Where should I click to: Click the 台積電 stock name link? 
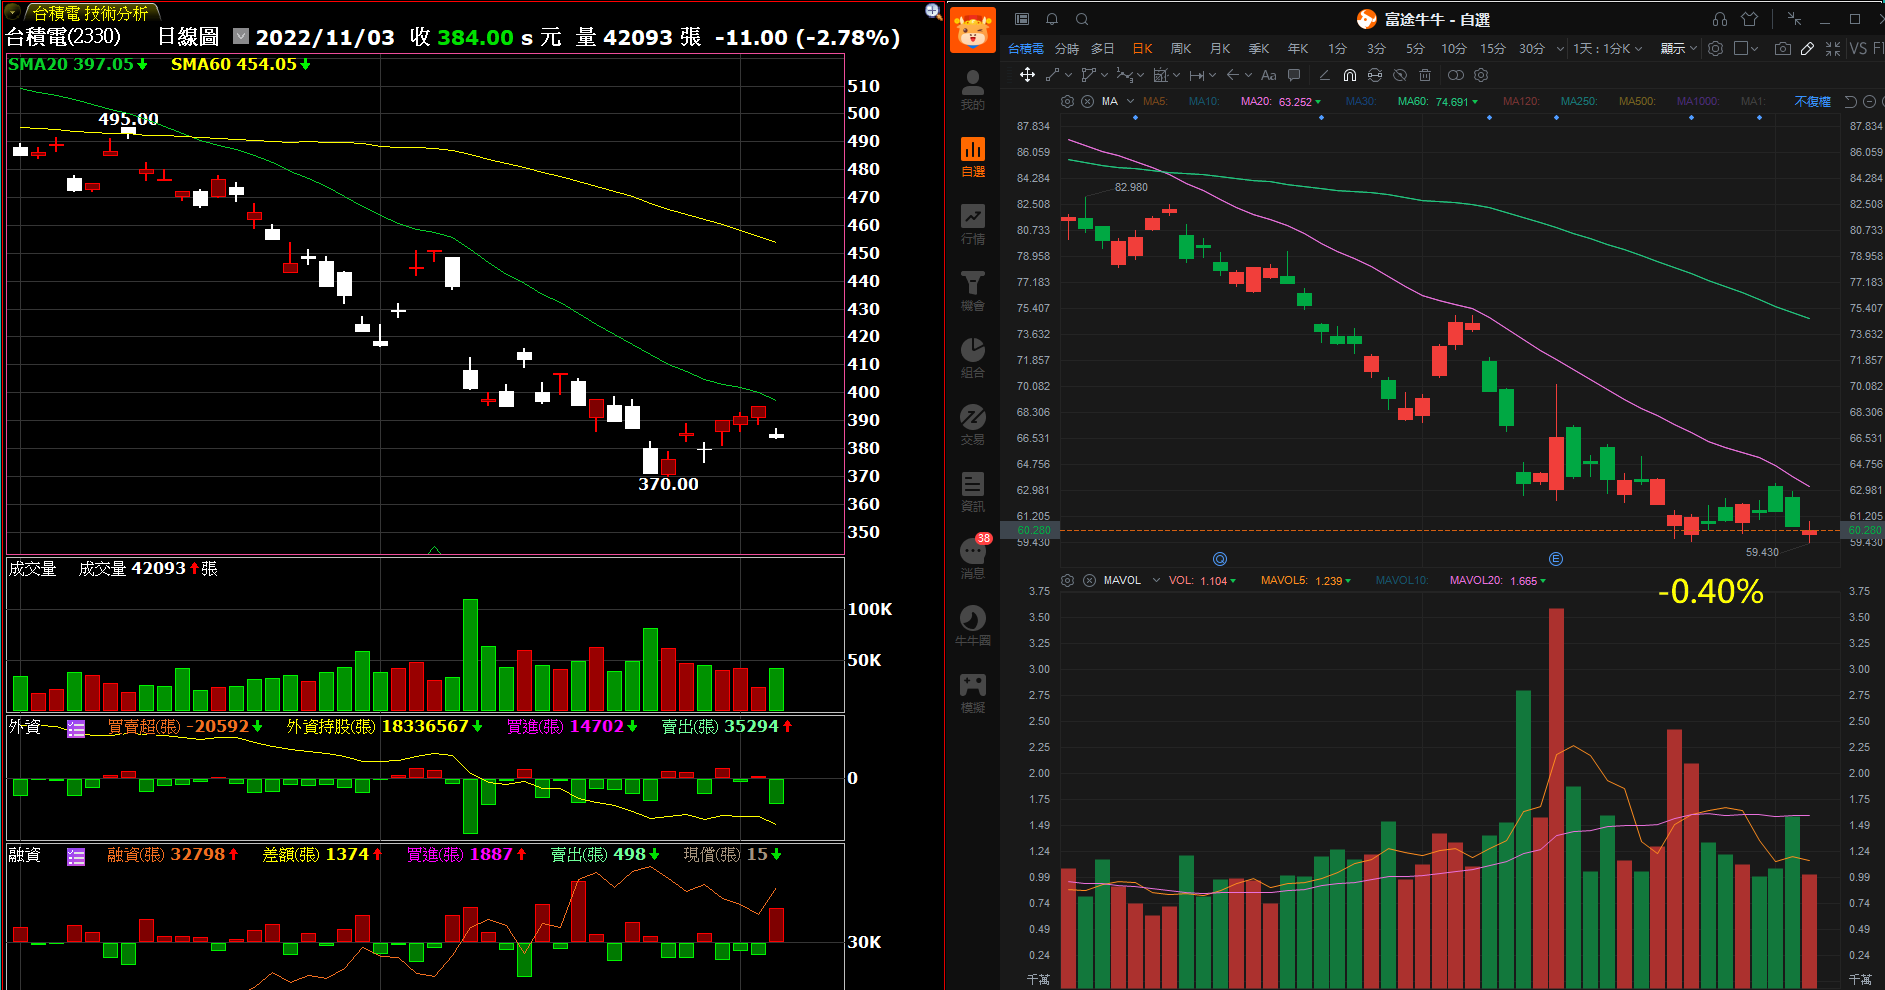(x=1026, y=48)
